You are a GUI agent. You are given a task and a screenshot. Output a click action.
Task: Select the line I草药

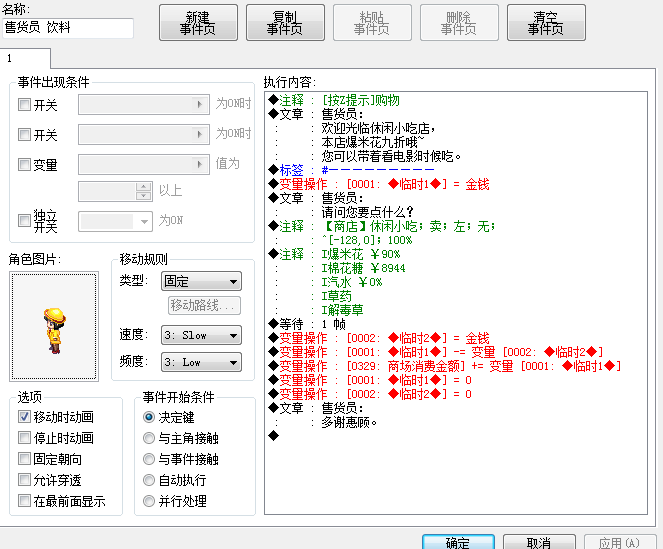pyautogui.click(x=456, y=296)
